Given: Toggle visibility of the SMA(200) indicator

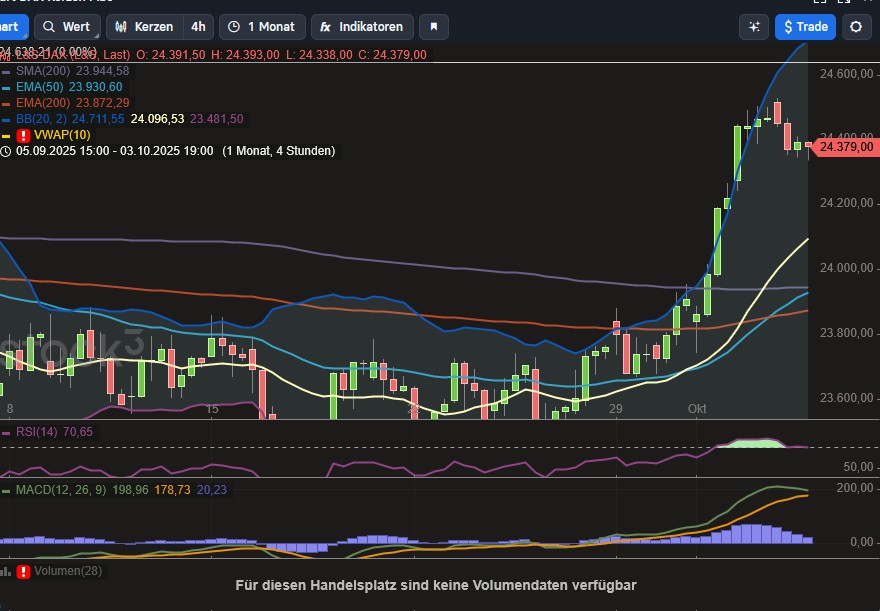Looking at the screenshot, I should pos(42,71).
